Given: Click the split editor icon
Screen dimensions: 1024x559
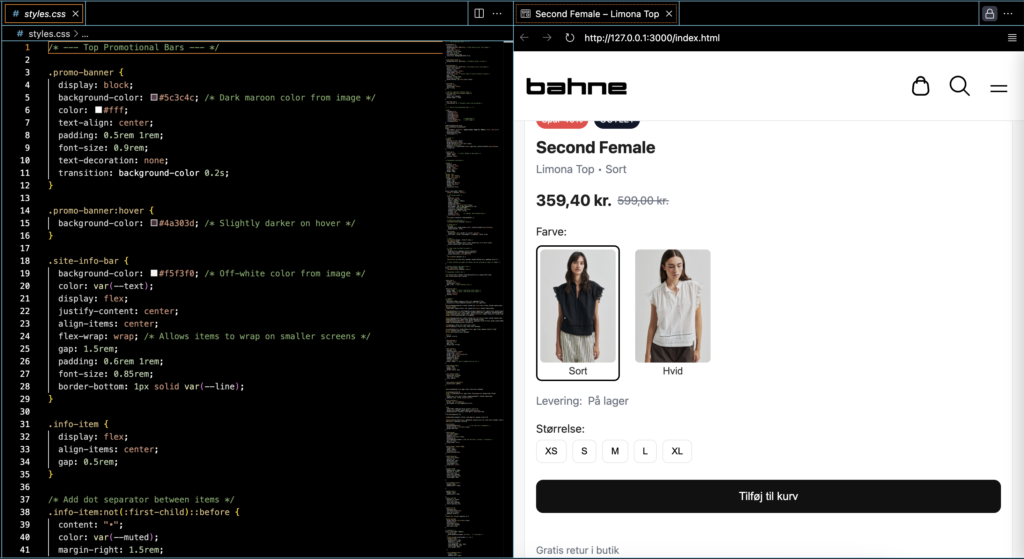Looking at the screenshot, I should tap(479, 13).
